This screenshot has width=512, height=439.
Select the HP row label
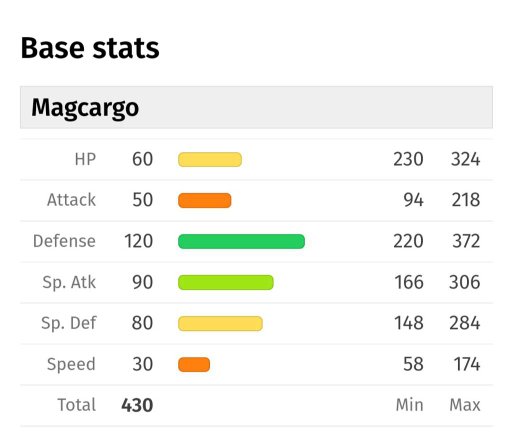coord(85,159)
